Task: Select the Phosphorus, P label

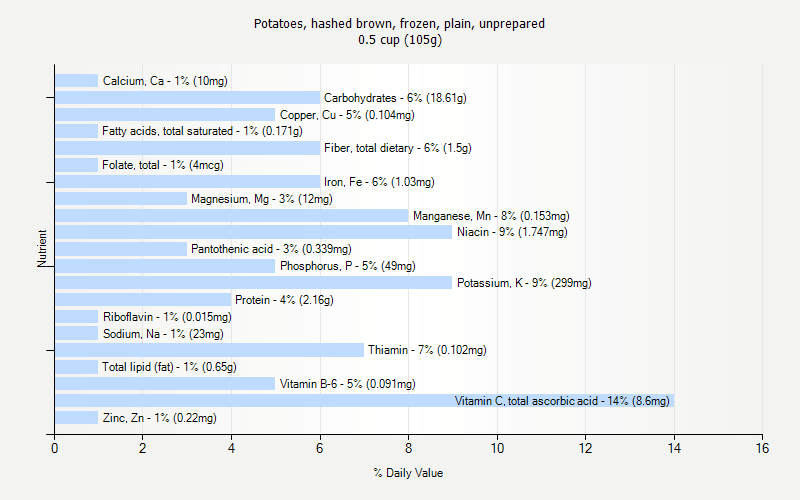Action: (x=347, y=266)
